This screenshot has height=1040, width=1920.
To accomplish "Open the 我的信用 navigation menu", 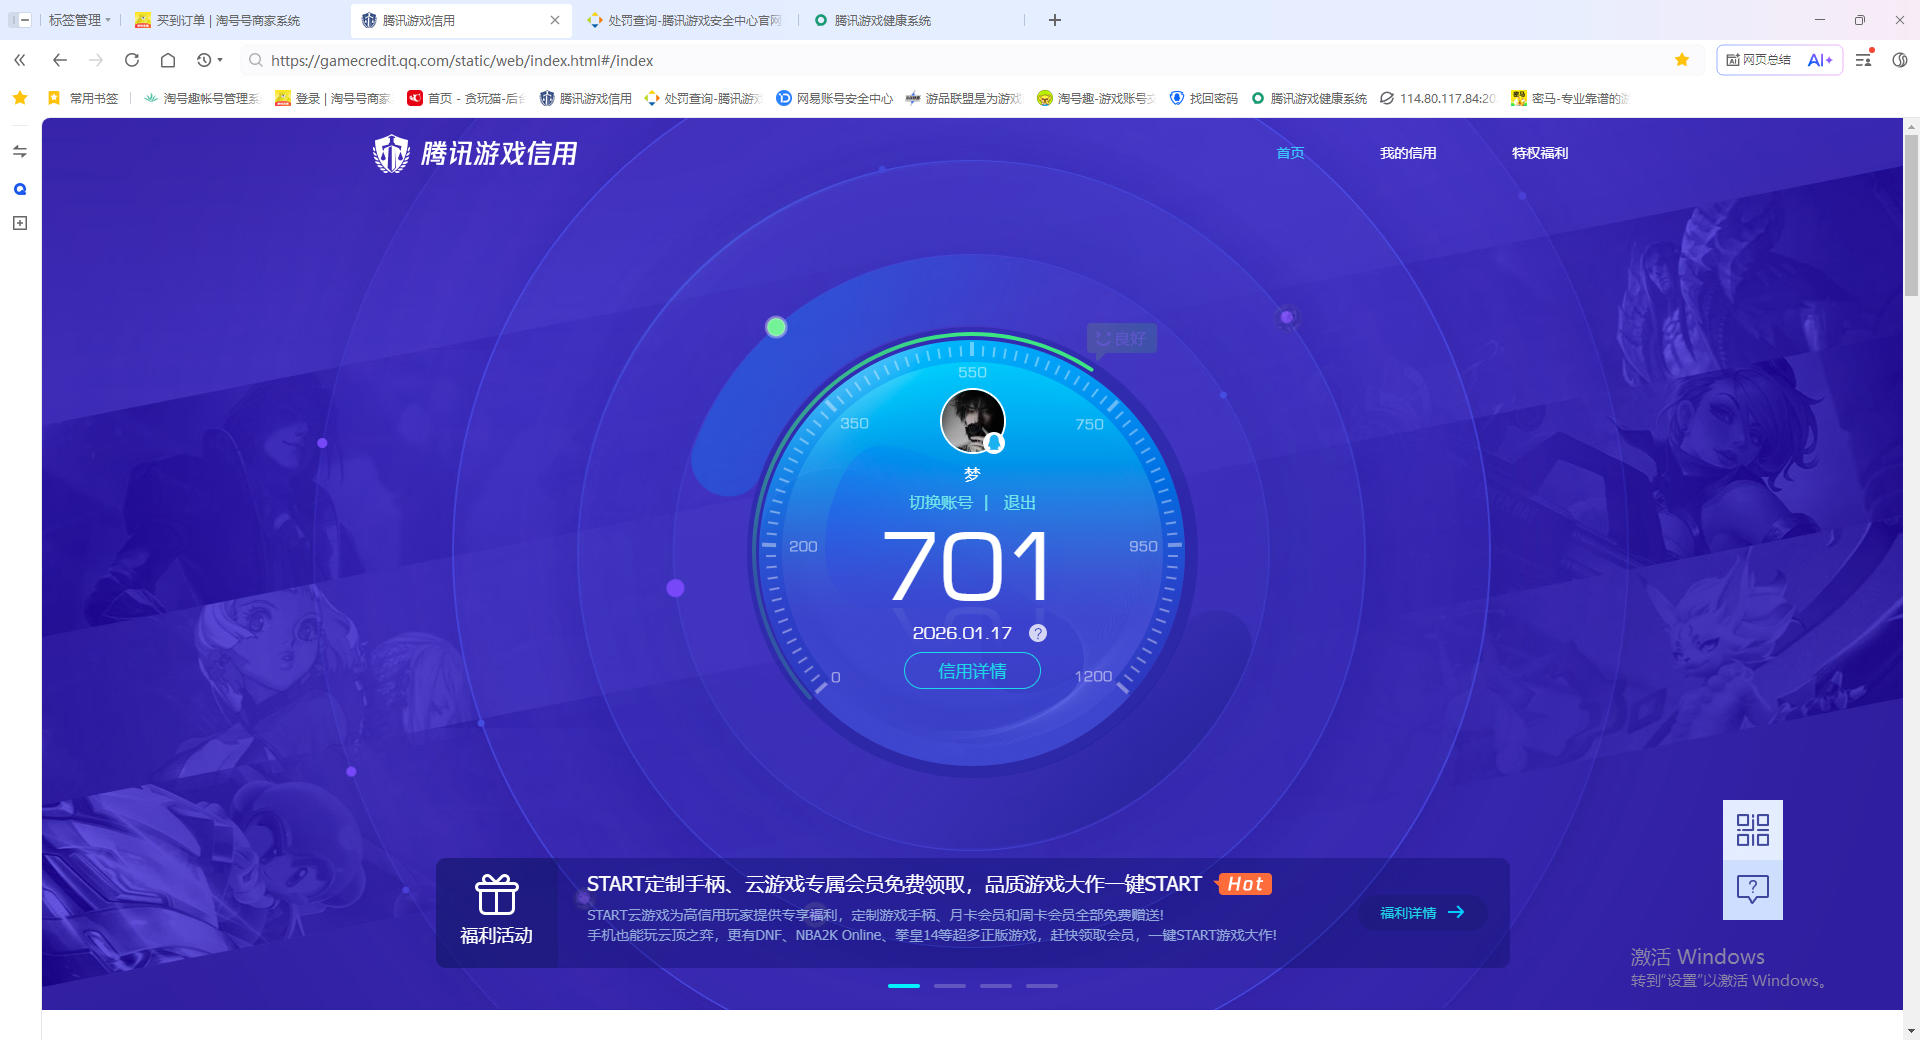I will 1407,153.
